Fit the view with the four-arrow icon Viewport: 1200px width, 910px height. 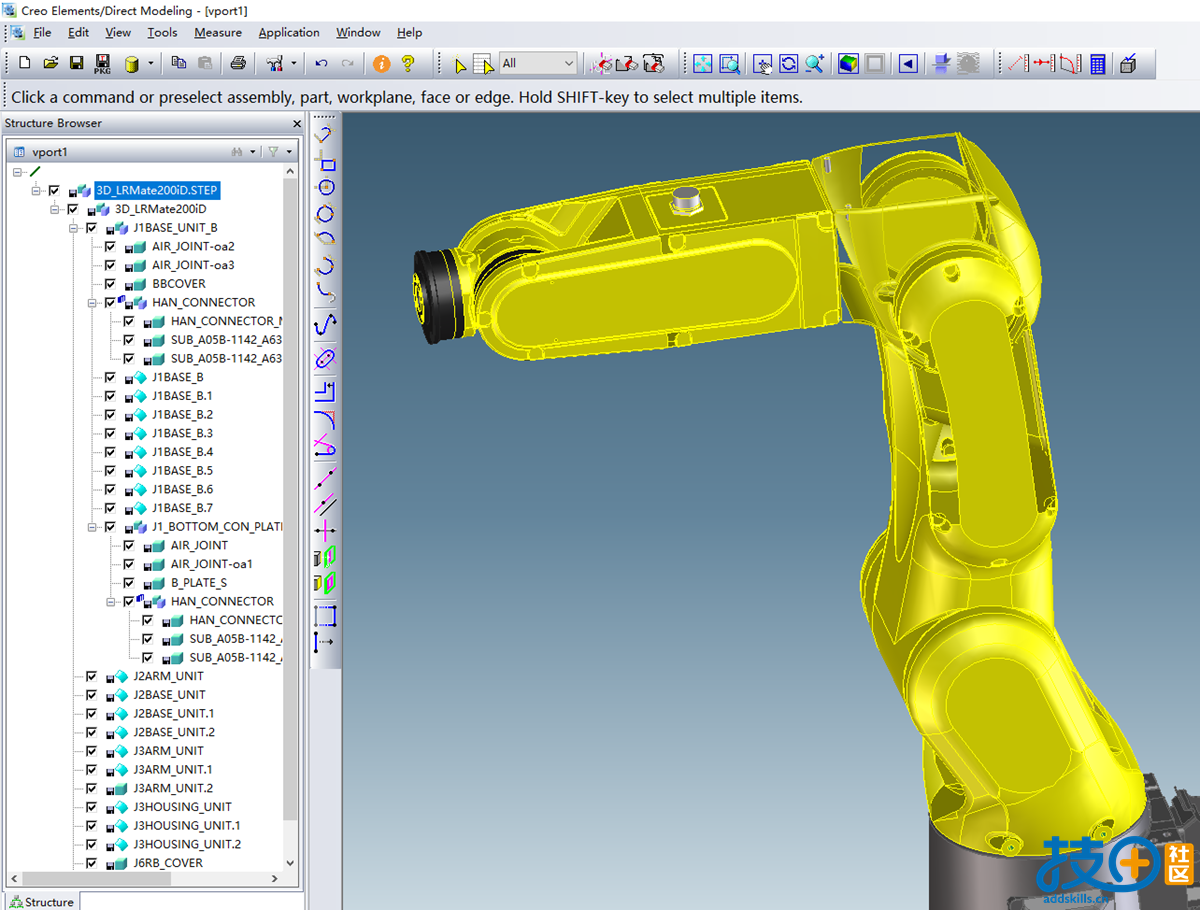[x=703, y=63]
